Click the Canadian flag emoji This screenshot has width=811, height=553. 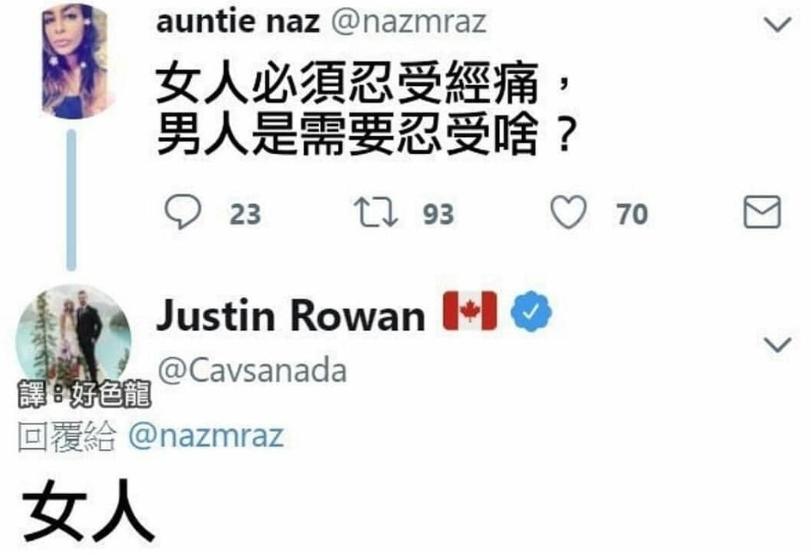point(470,311)
